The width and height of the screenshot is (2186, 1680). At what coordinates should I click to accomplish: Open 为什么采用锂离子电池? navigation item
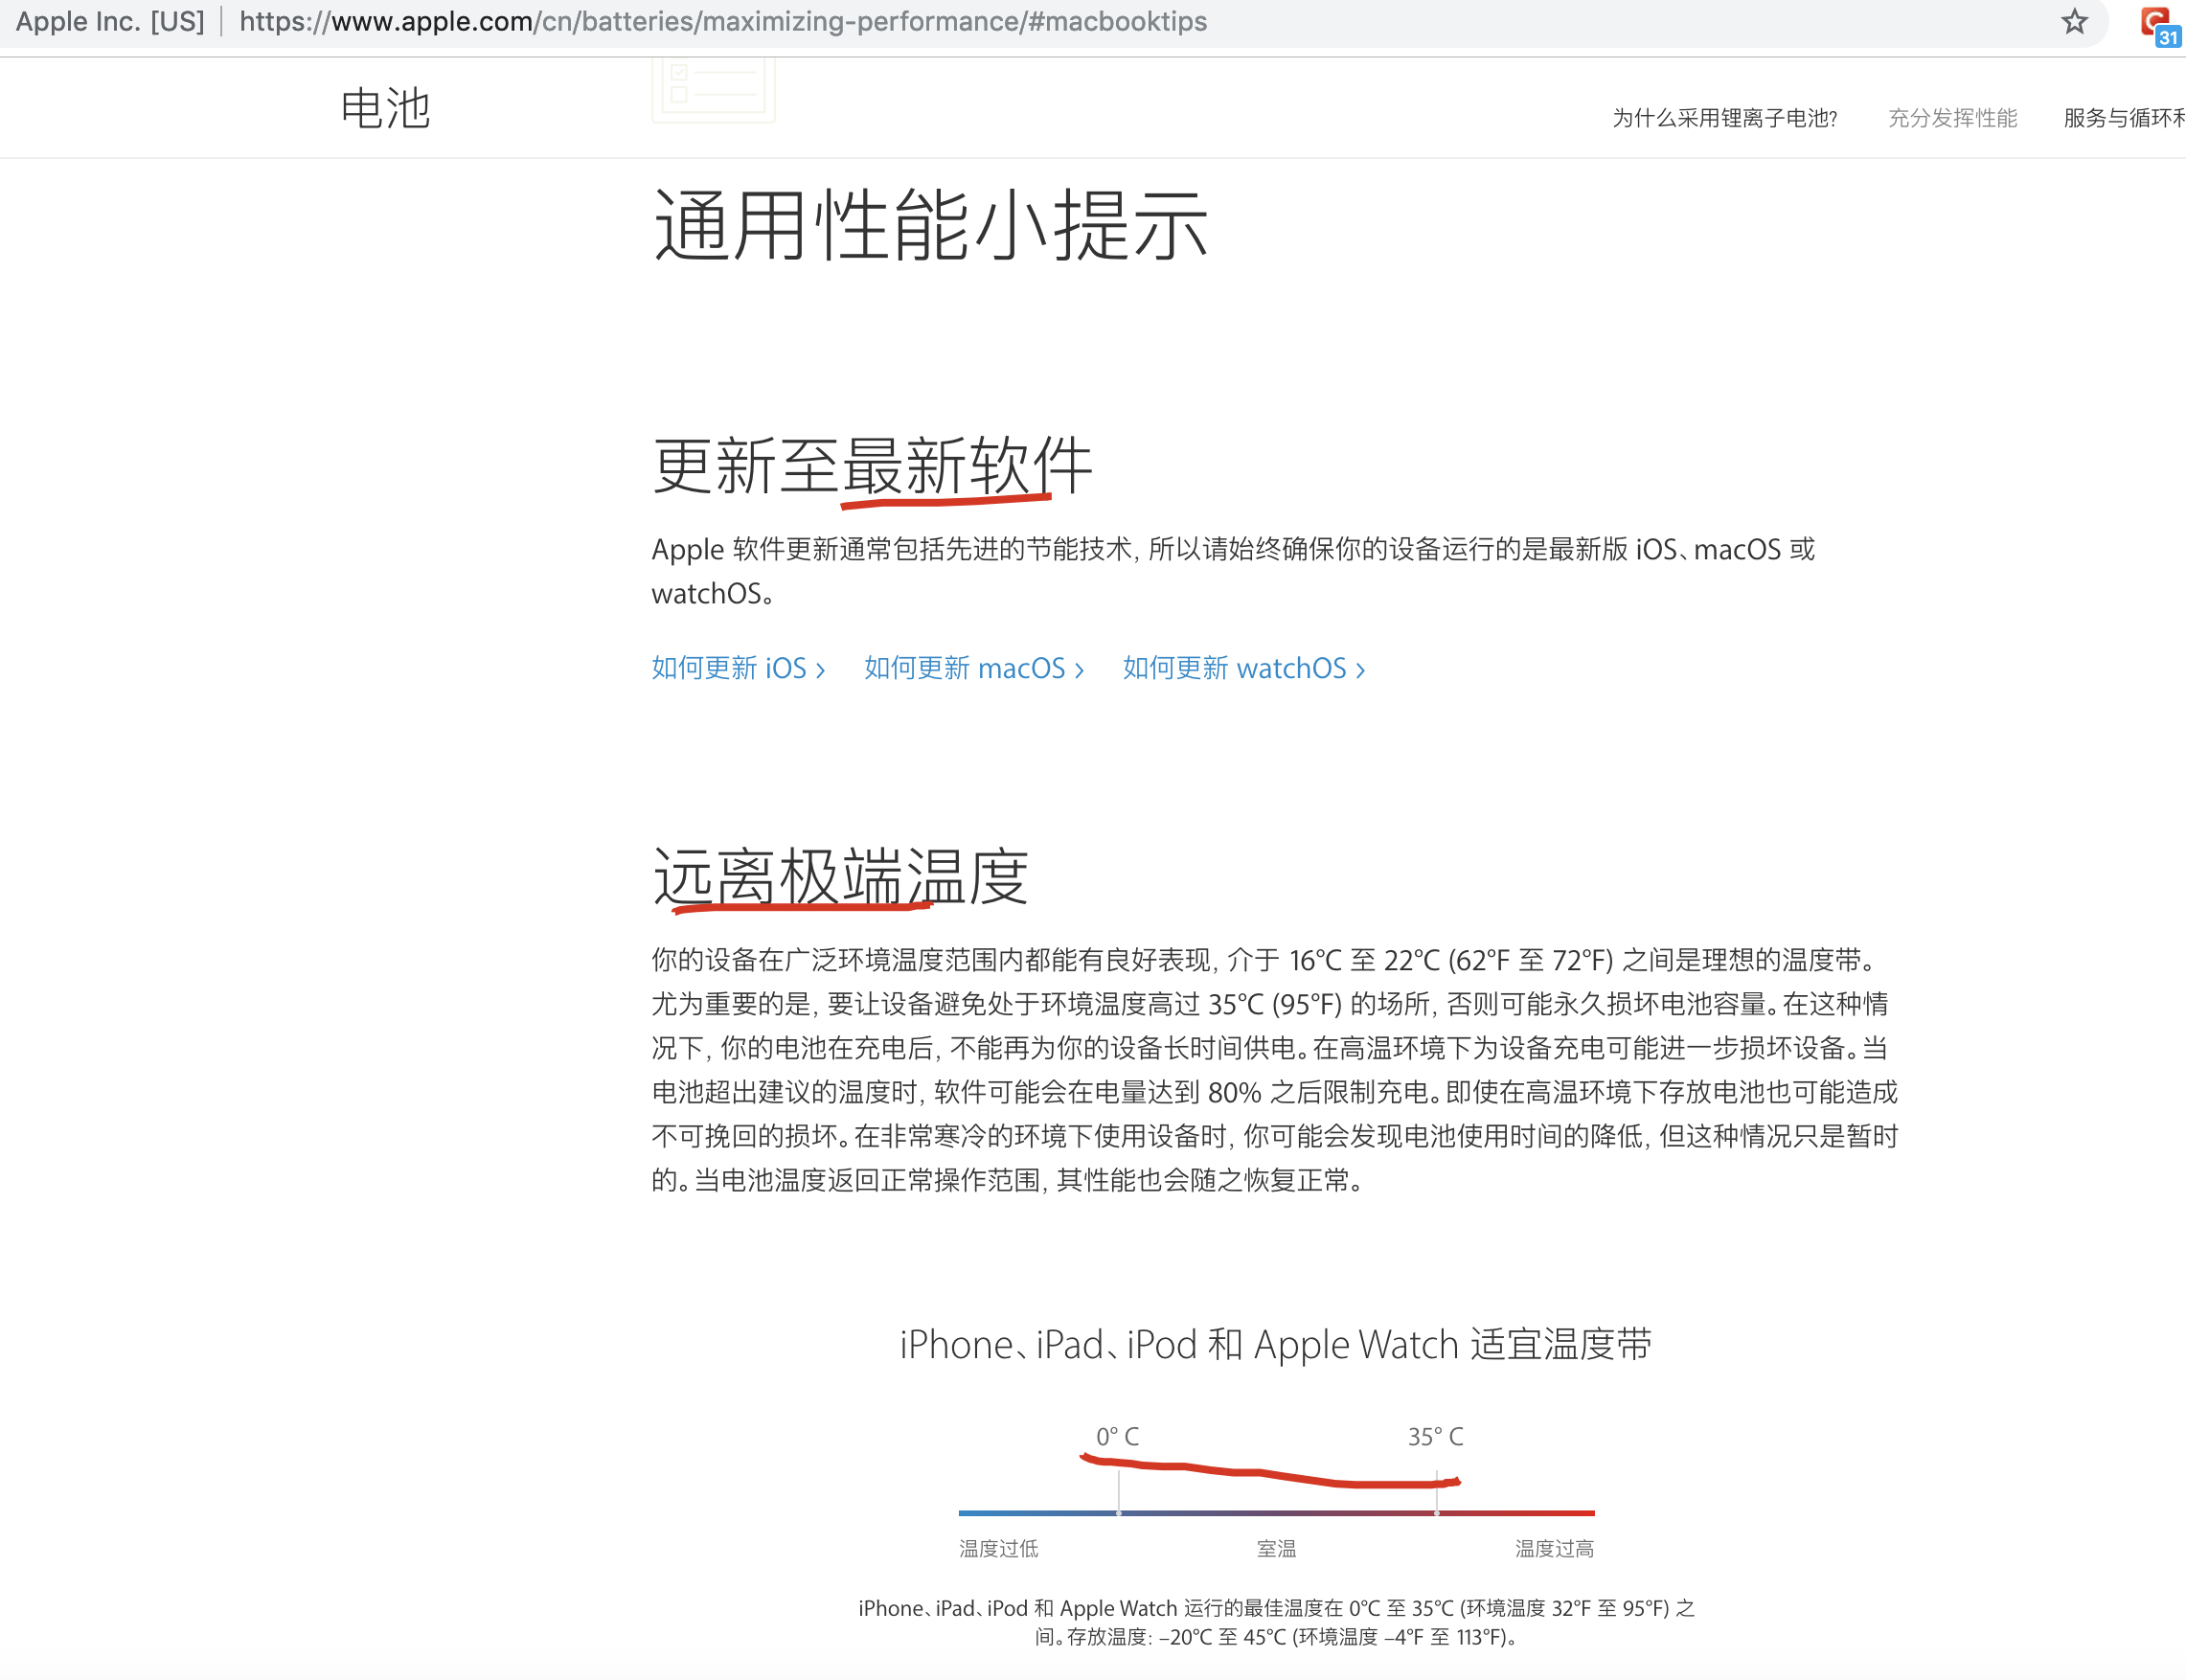tap(1724, 118)
